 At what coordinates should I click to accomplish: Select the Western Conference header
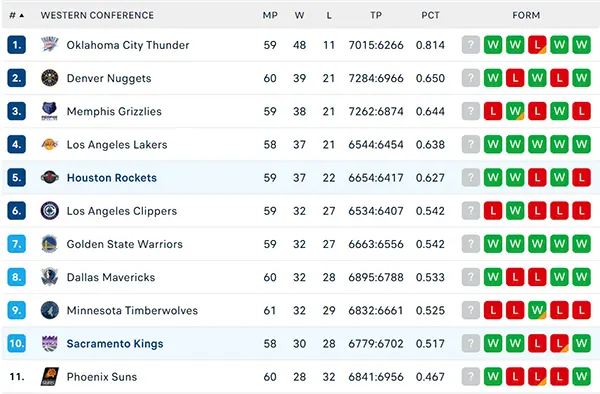(x=97, y=15)
